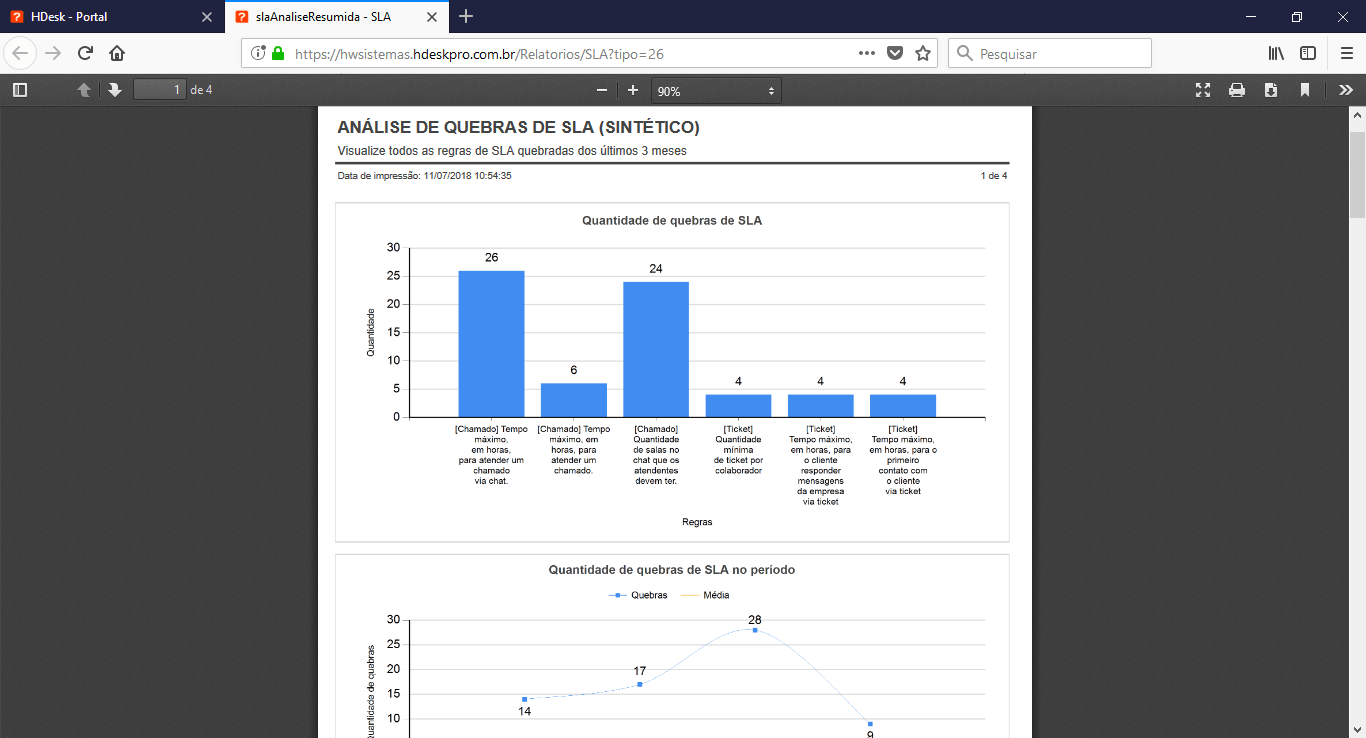1366x738 pixels.
Task: Go to previous PDF page
Action: tap(84, 90)
